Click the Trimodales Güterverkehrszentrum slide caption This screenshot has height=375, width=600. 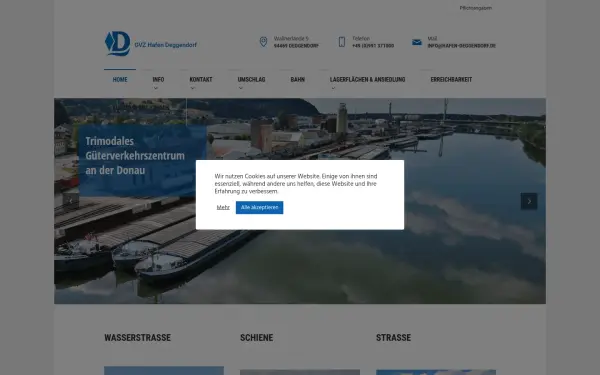[135, 155]
